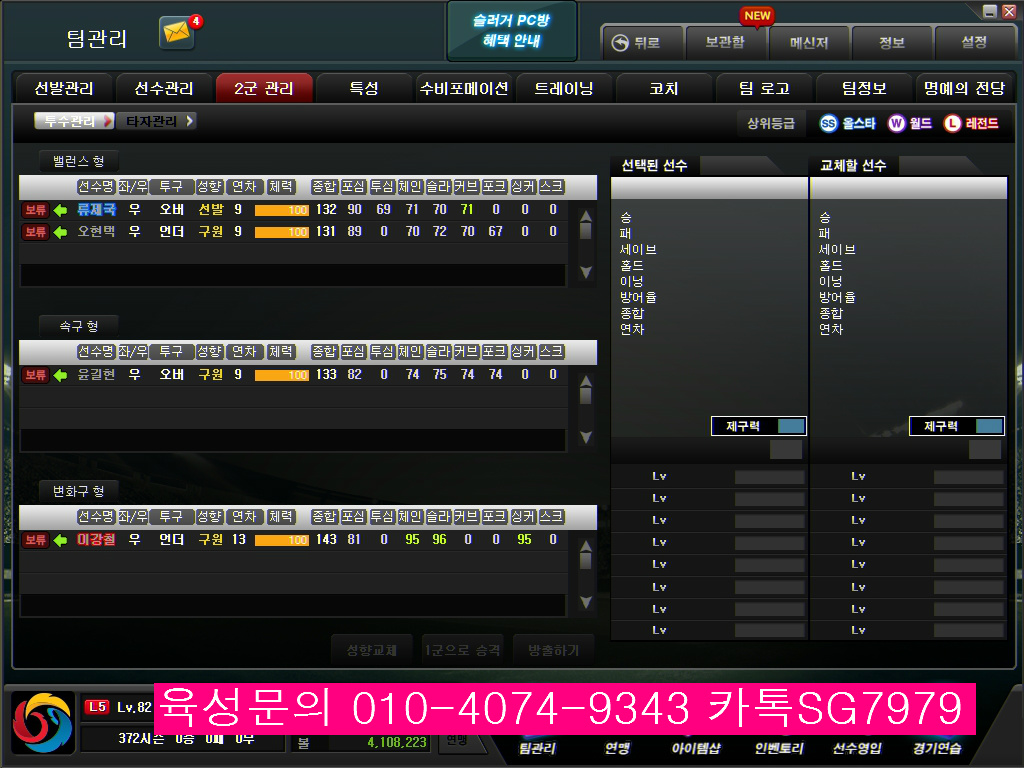Sort 변화구 형 table by 연차 column
Screen dimensions: 1024x768
pos(244,517)
